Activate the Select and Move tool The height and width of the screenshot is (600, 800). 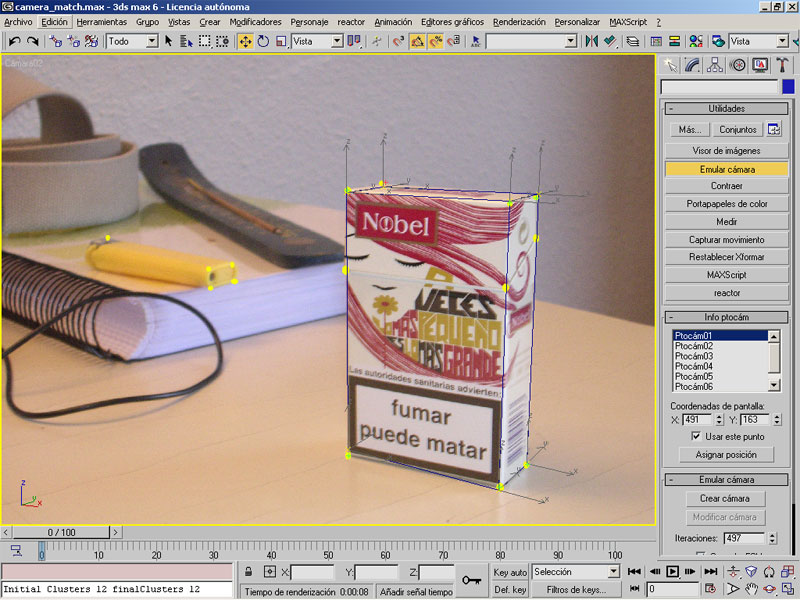245,41
